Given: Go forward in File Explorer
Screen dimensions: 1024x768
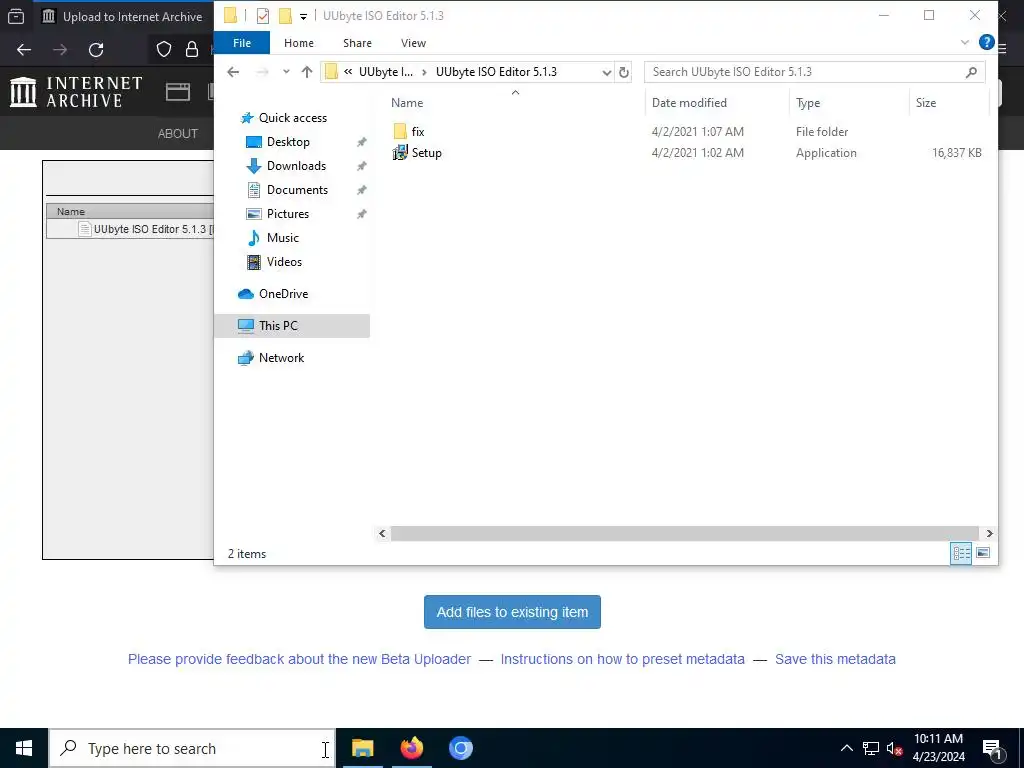Looking at the screenshot, I should (x=262, y=72).
